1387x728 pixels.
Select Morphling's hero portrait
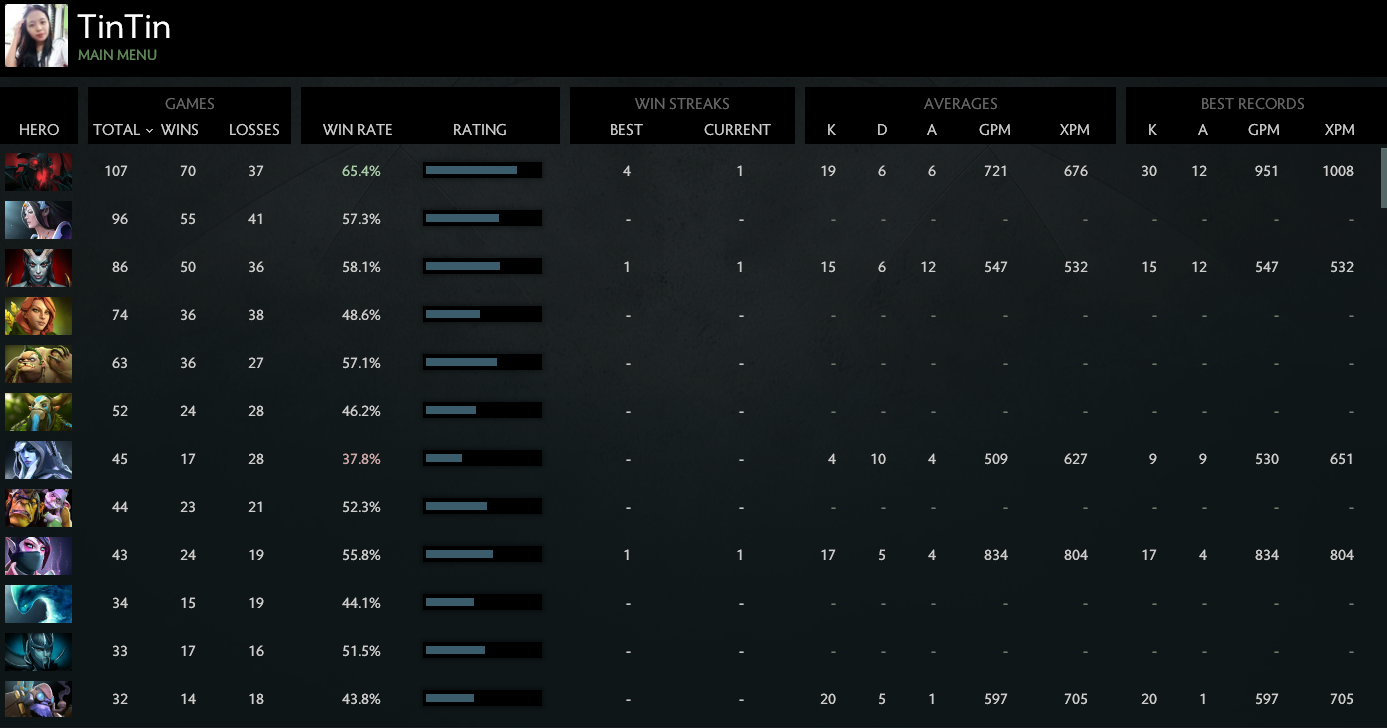click(x=39, y=603)
